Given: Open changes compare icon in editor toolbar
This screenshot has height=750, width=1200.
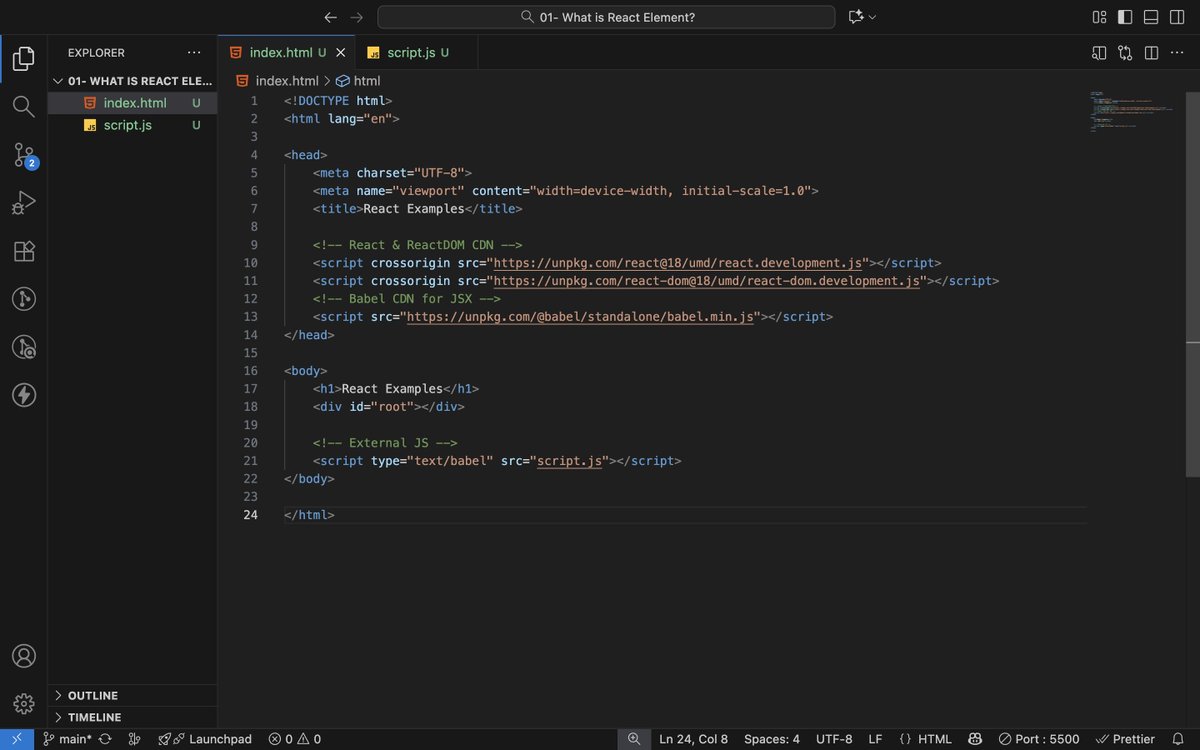Looking at the screenshot, I should [1125, 53].
